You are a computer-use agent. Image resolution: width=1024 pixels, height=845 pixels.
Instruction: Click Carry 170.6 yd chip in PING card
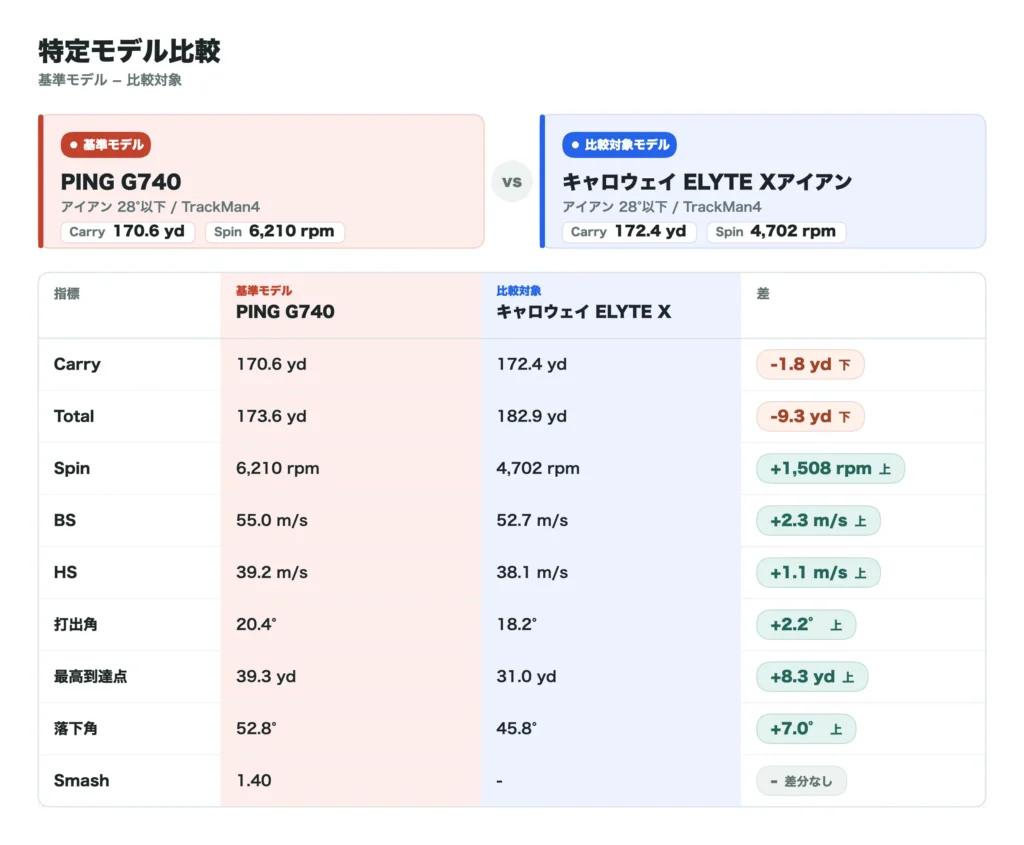[x=127, y=232]
